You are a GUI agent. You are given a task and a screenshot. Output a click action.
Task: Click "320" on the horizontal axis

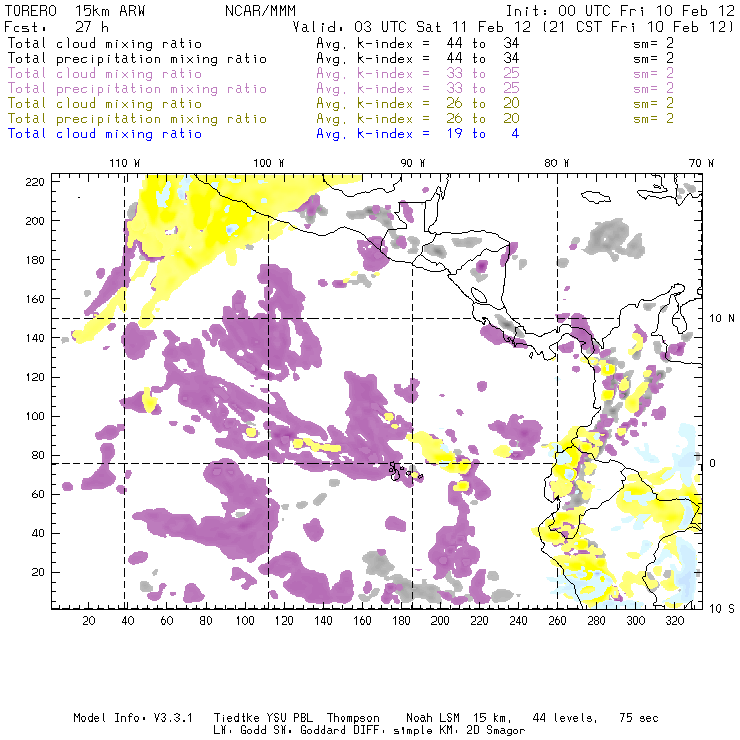click(675, 621)
